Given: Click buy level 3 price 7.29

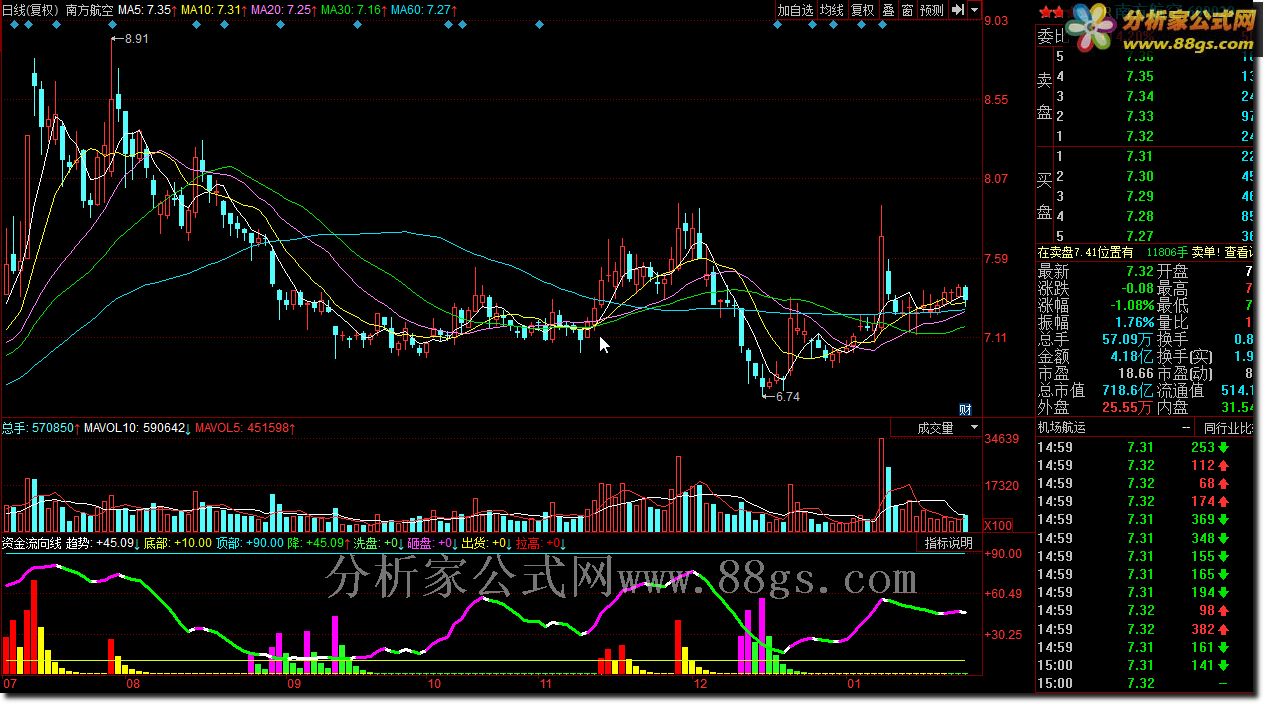Looking at the screenshot, I should (1140, 196).
